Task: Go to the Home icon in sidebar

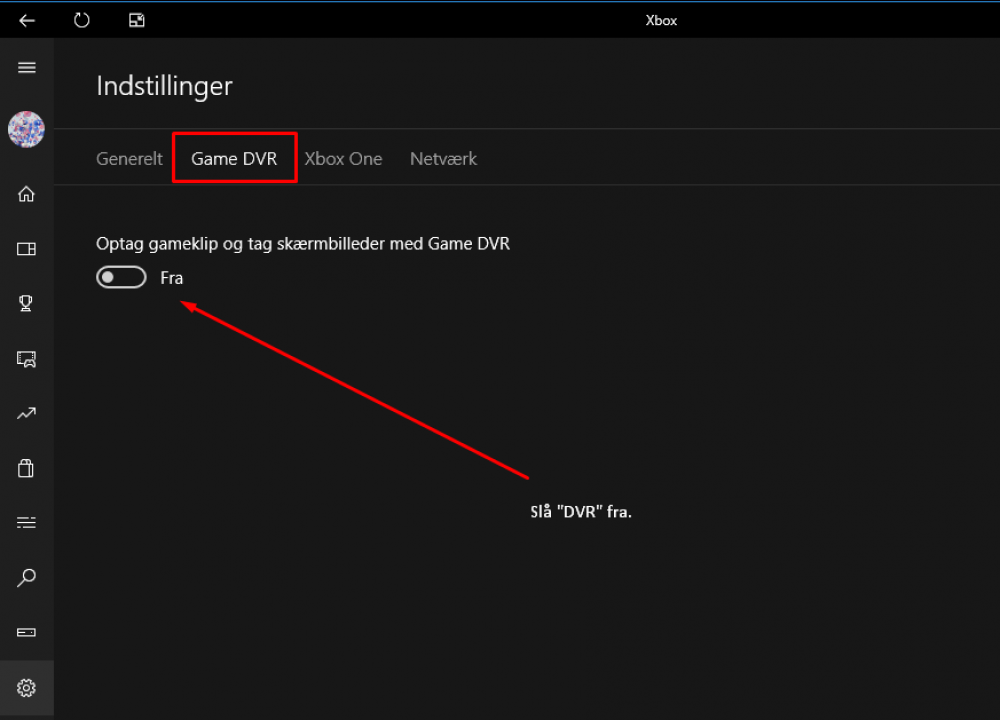Action: click(x=26, y=194)
